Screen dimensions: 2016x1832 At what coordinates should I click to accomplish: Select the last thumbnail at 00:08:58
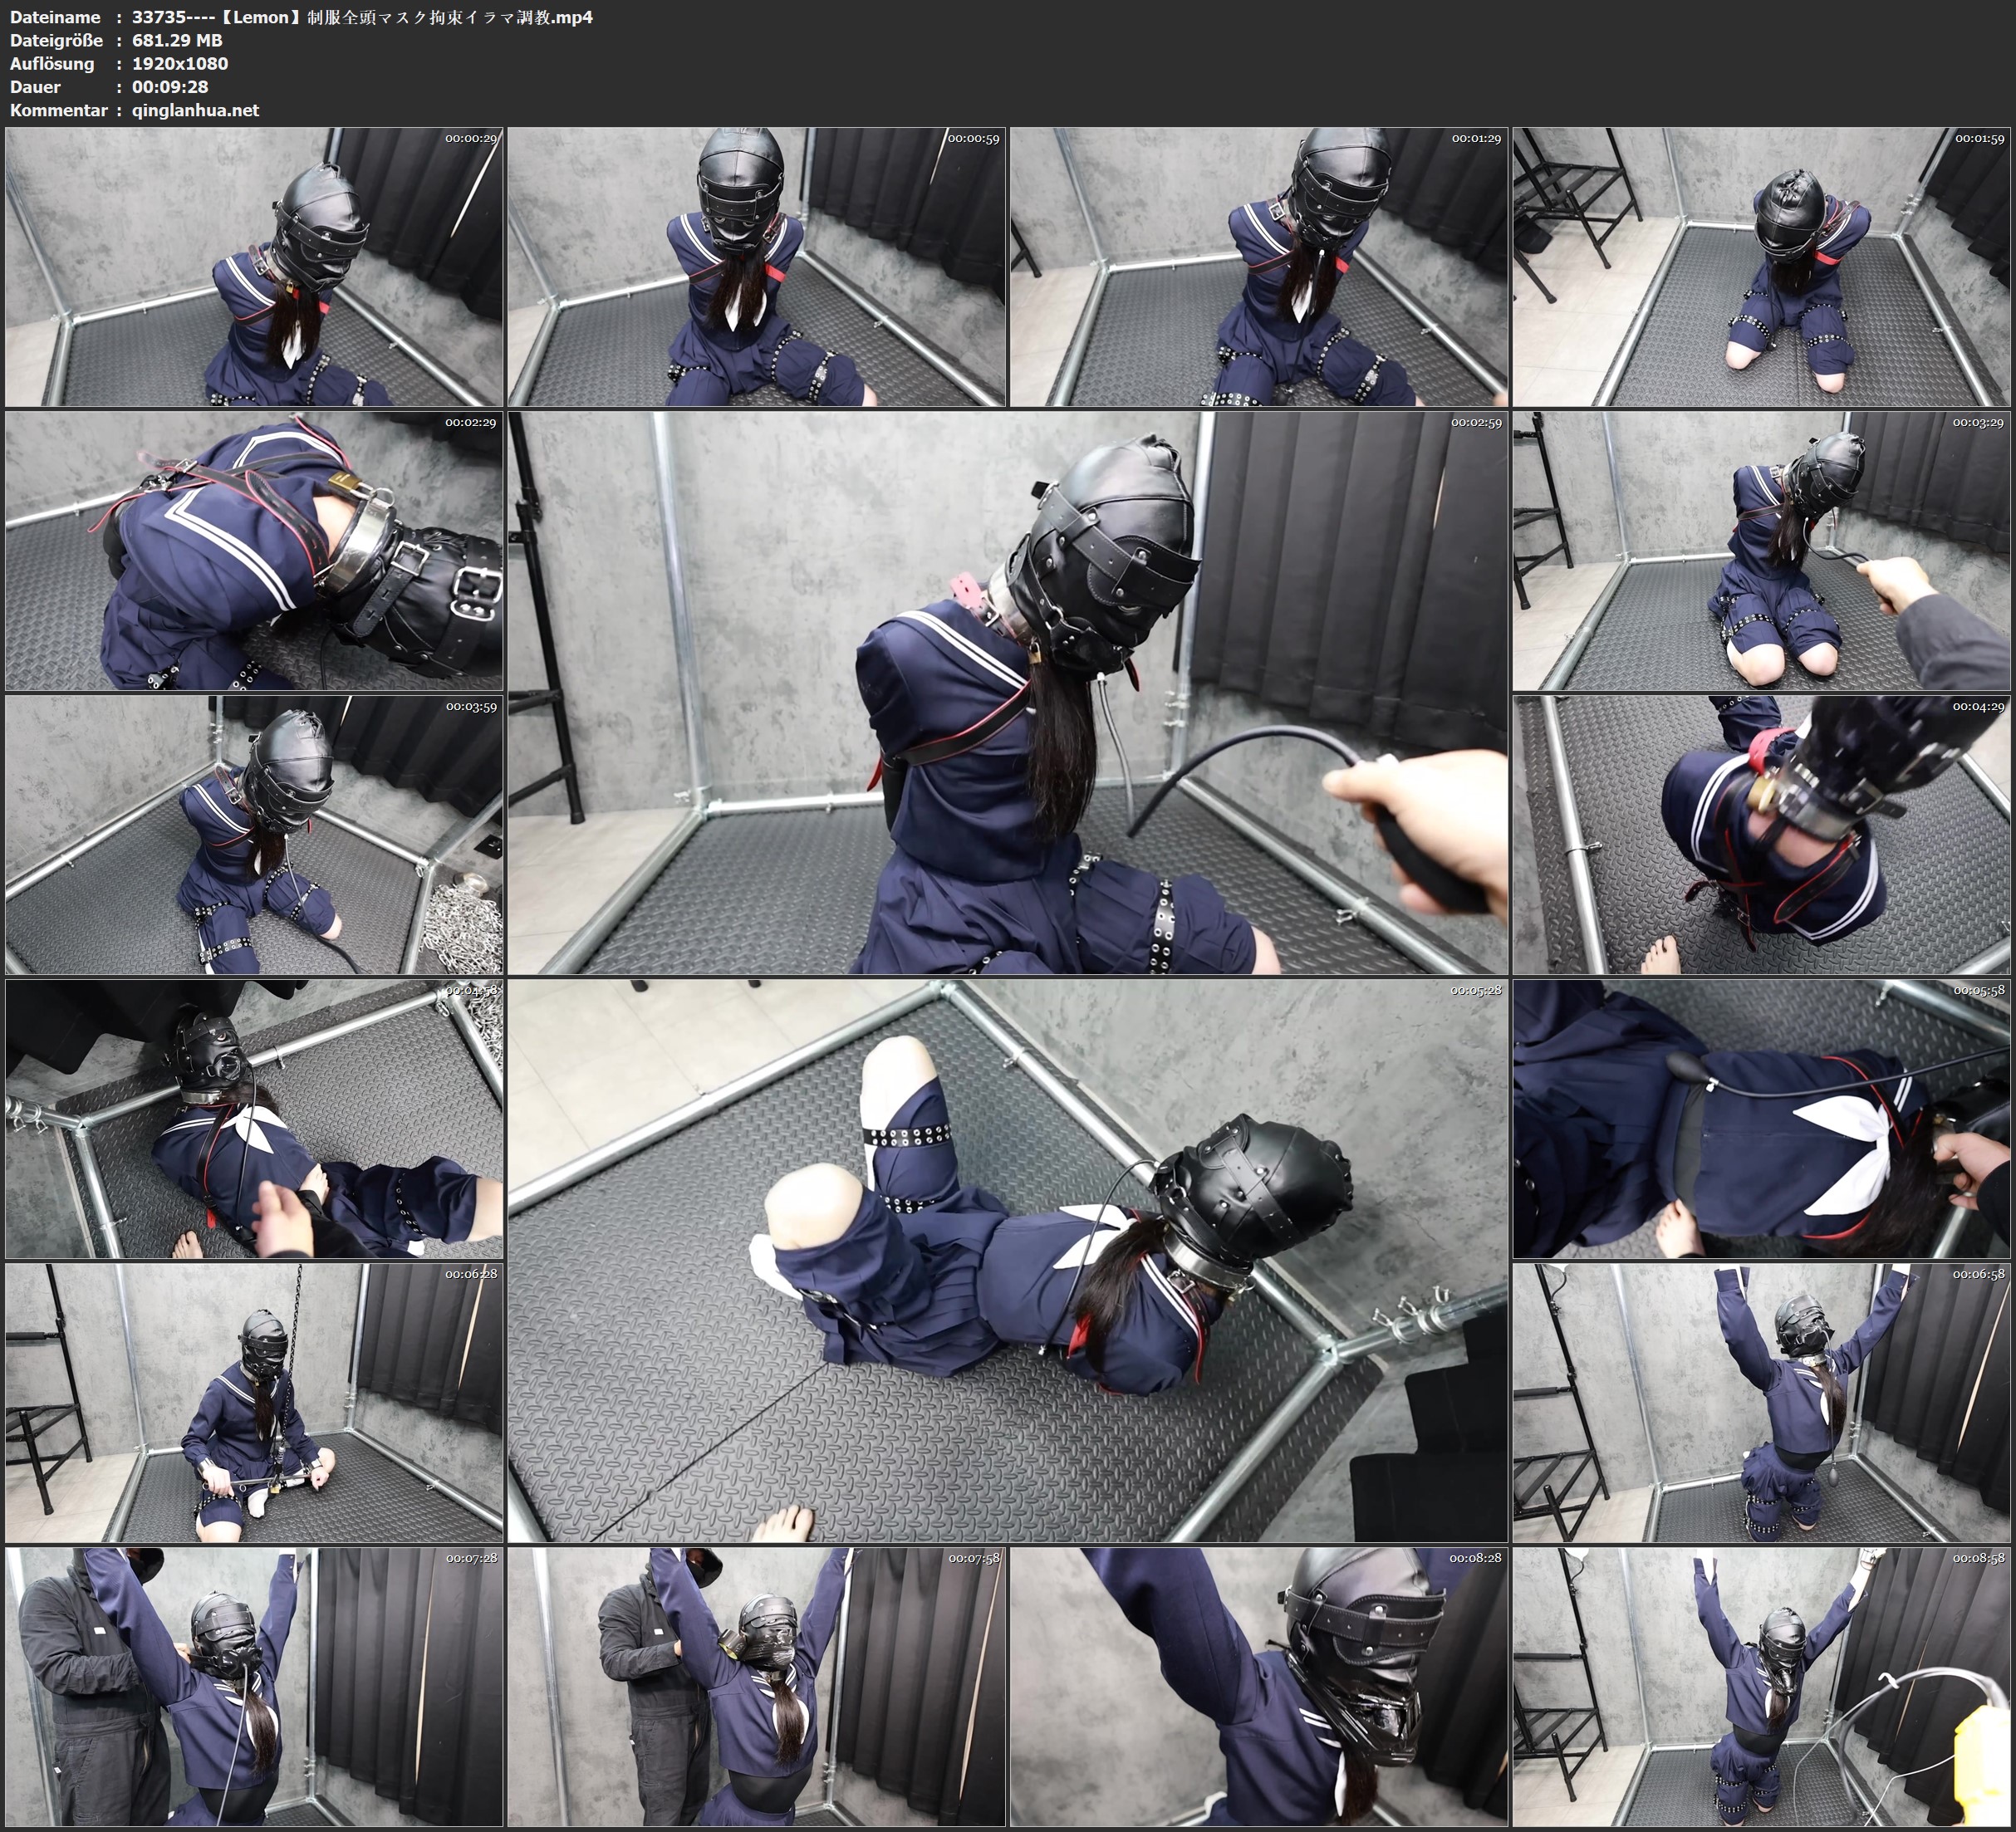pyautogui.click(x=1762, y=1687)
